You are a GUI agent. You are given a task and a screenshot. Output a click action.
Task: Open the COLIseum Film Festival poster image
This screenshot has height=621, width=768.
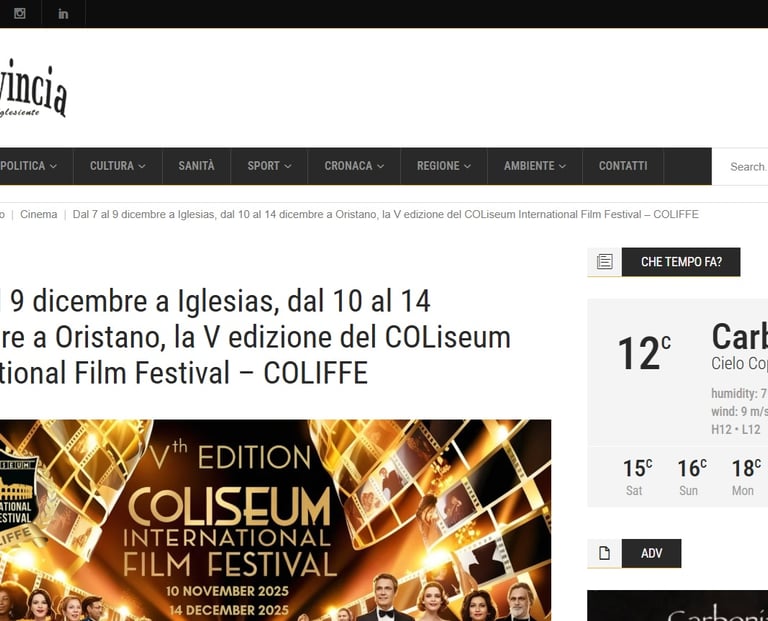[275, 520]
